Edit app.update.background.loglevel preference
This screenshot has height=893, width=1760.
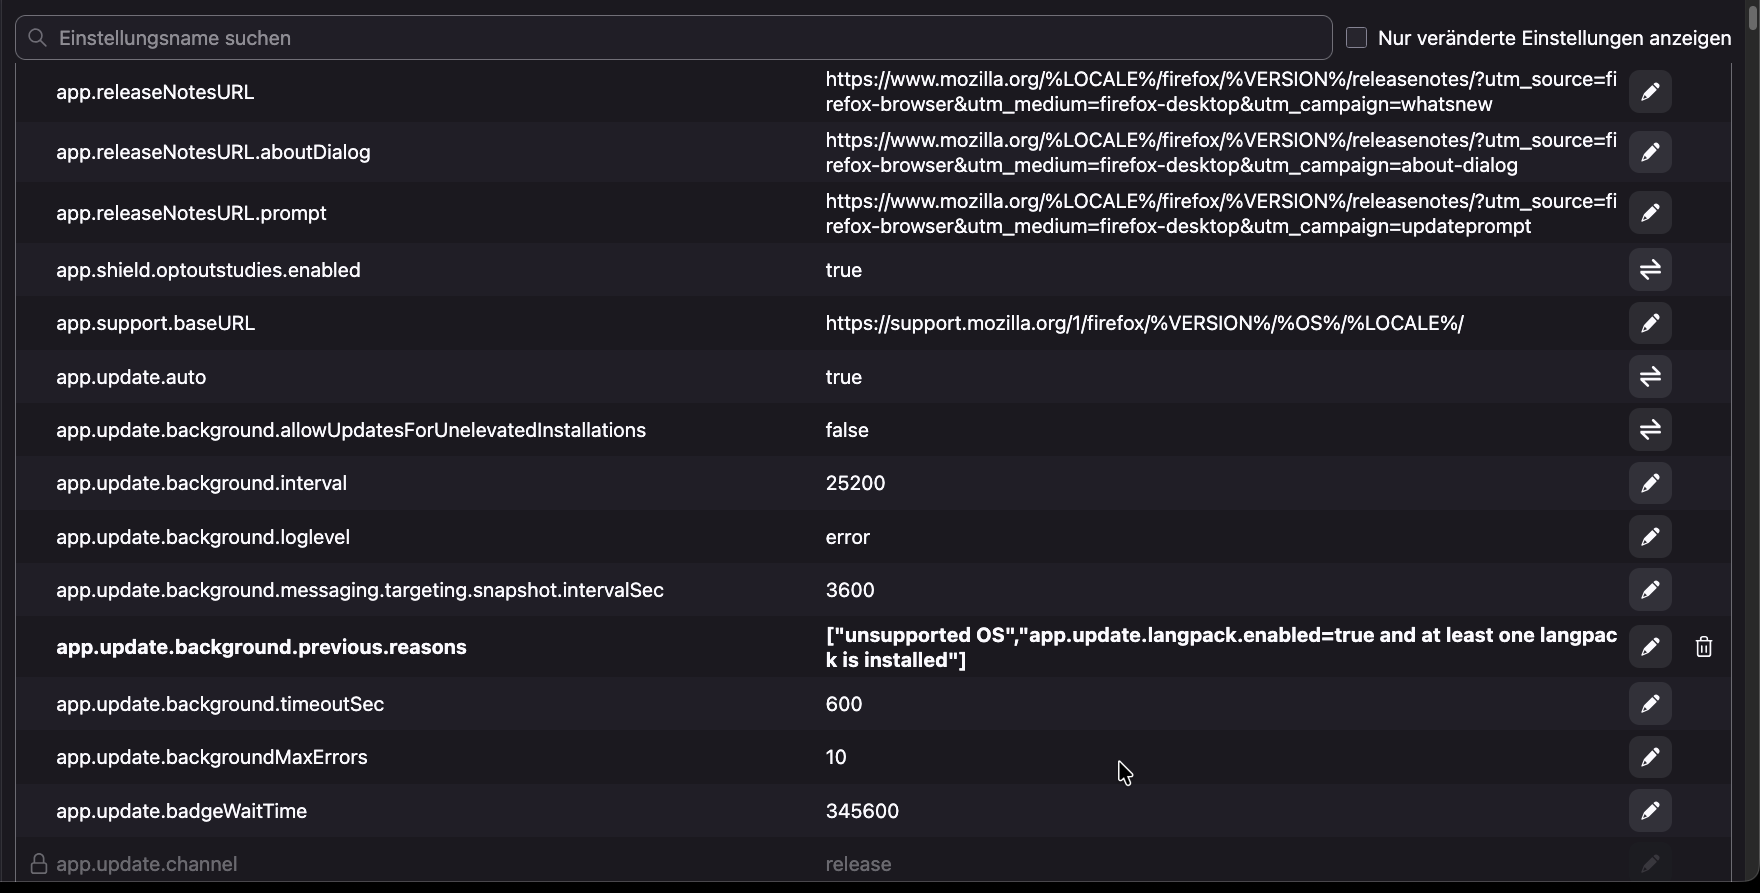pyautogui.click(x=1650, y=537)
